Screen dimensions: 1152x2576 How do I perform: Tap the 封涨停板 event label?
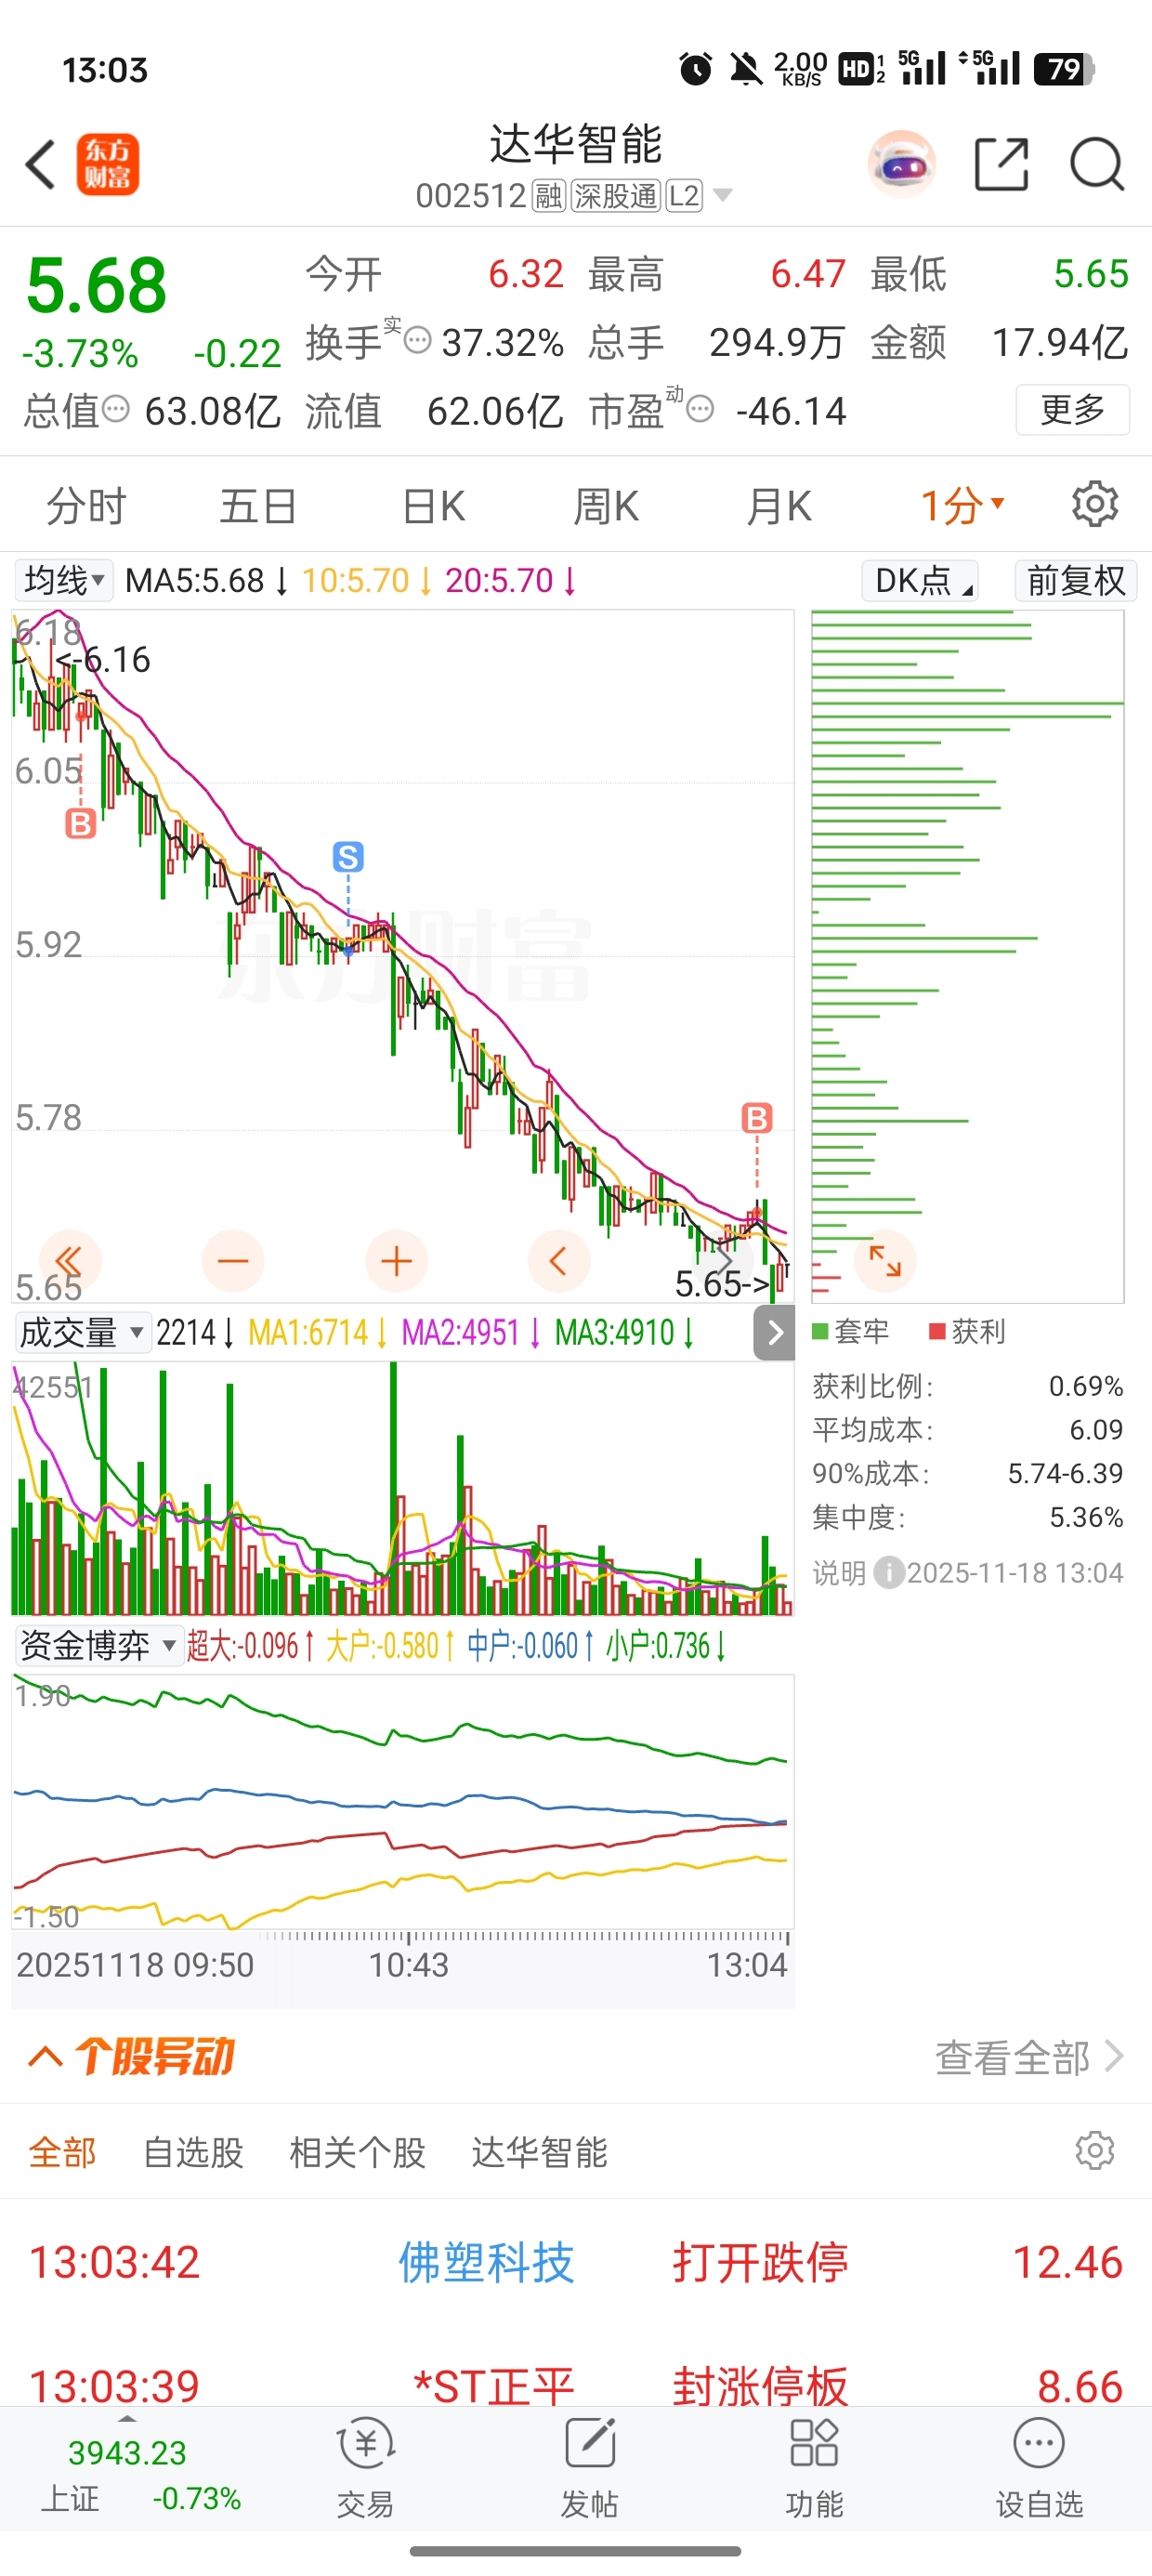click(x=760, y=2386)
